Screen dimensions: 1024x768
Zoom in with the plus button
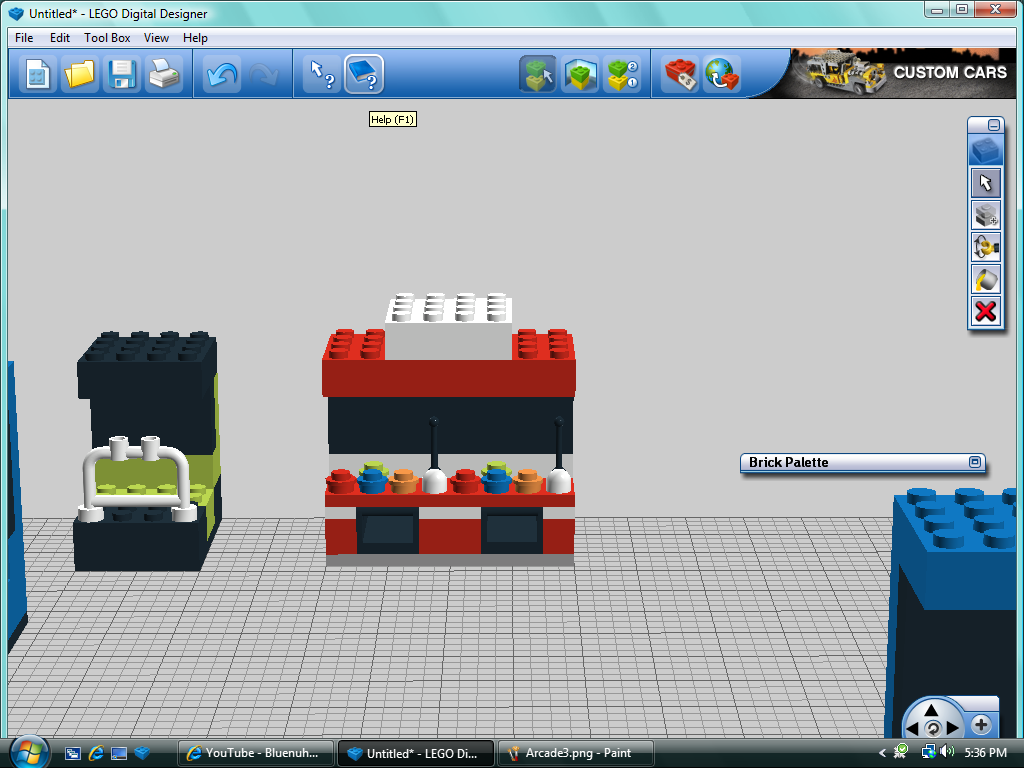pos(981,724)
